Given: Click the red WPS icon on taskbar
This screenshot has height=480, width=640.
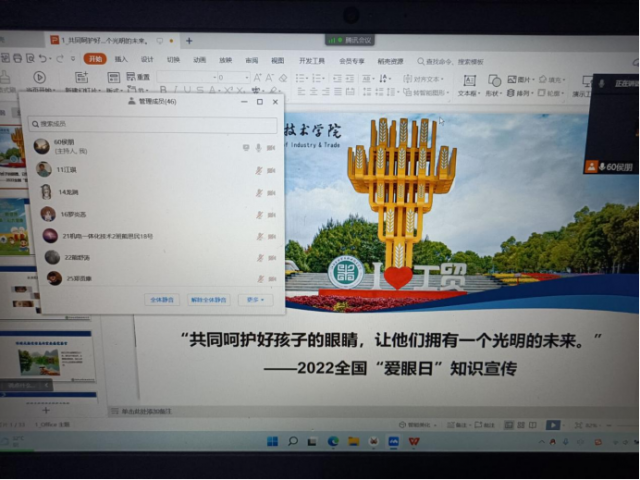Looking at the screenshot, I should (x=414, y=441).
